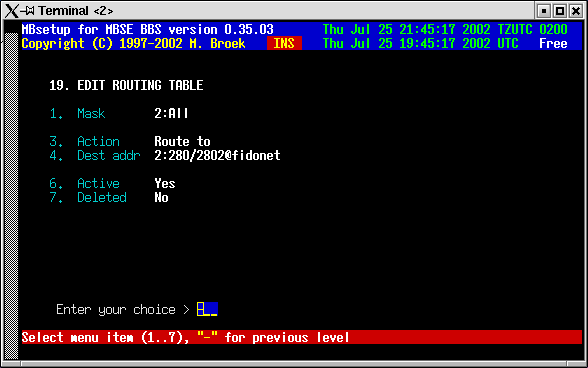Click the Deleted value No

[x=161, y=197]
